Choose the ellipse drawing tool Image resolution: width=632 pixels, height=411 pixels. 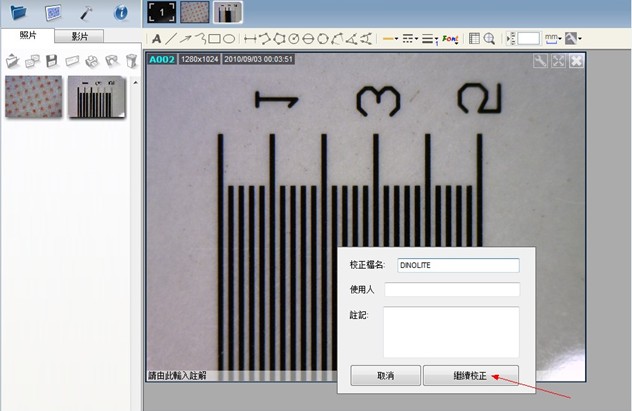tap(229, 39)
